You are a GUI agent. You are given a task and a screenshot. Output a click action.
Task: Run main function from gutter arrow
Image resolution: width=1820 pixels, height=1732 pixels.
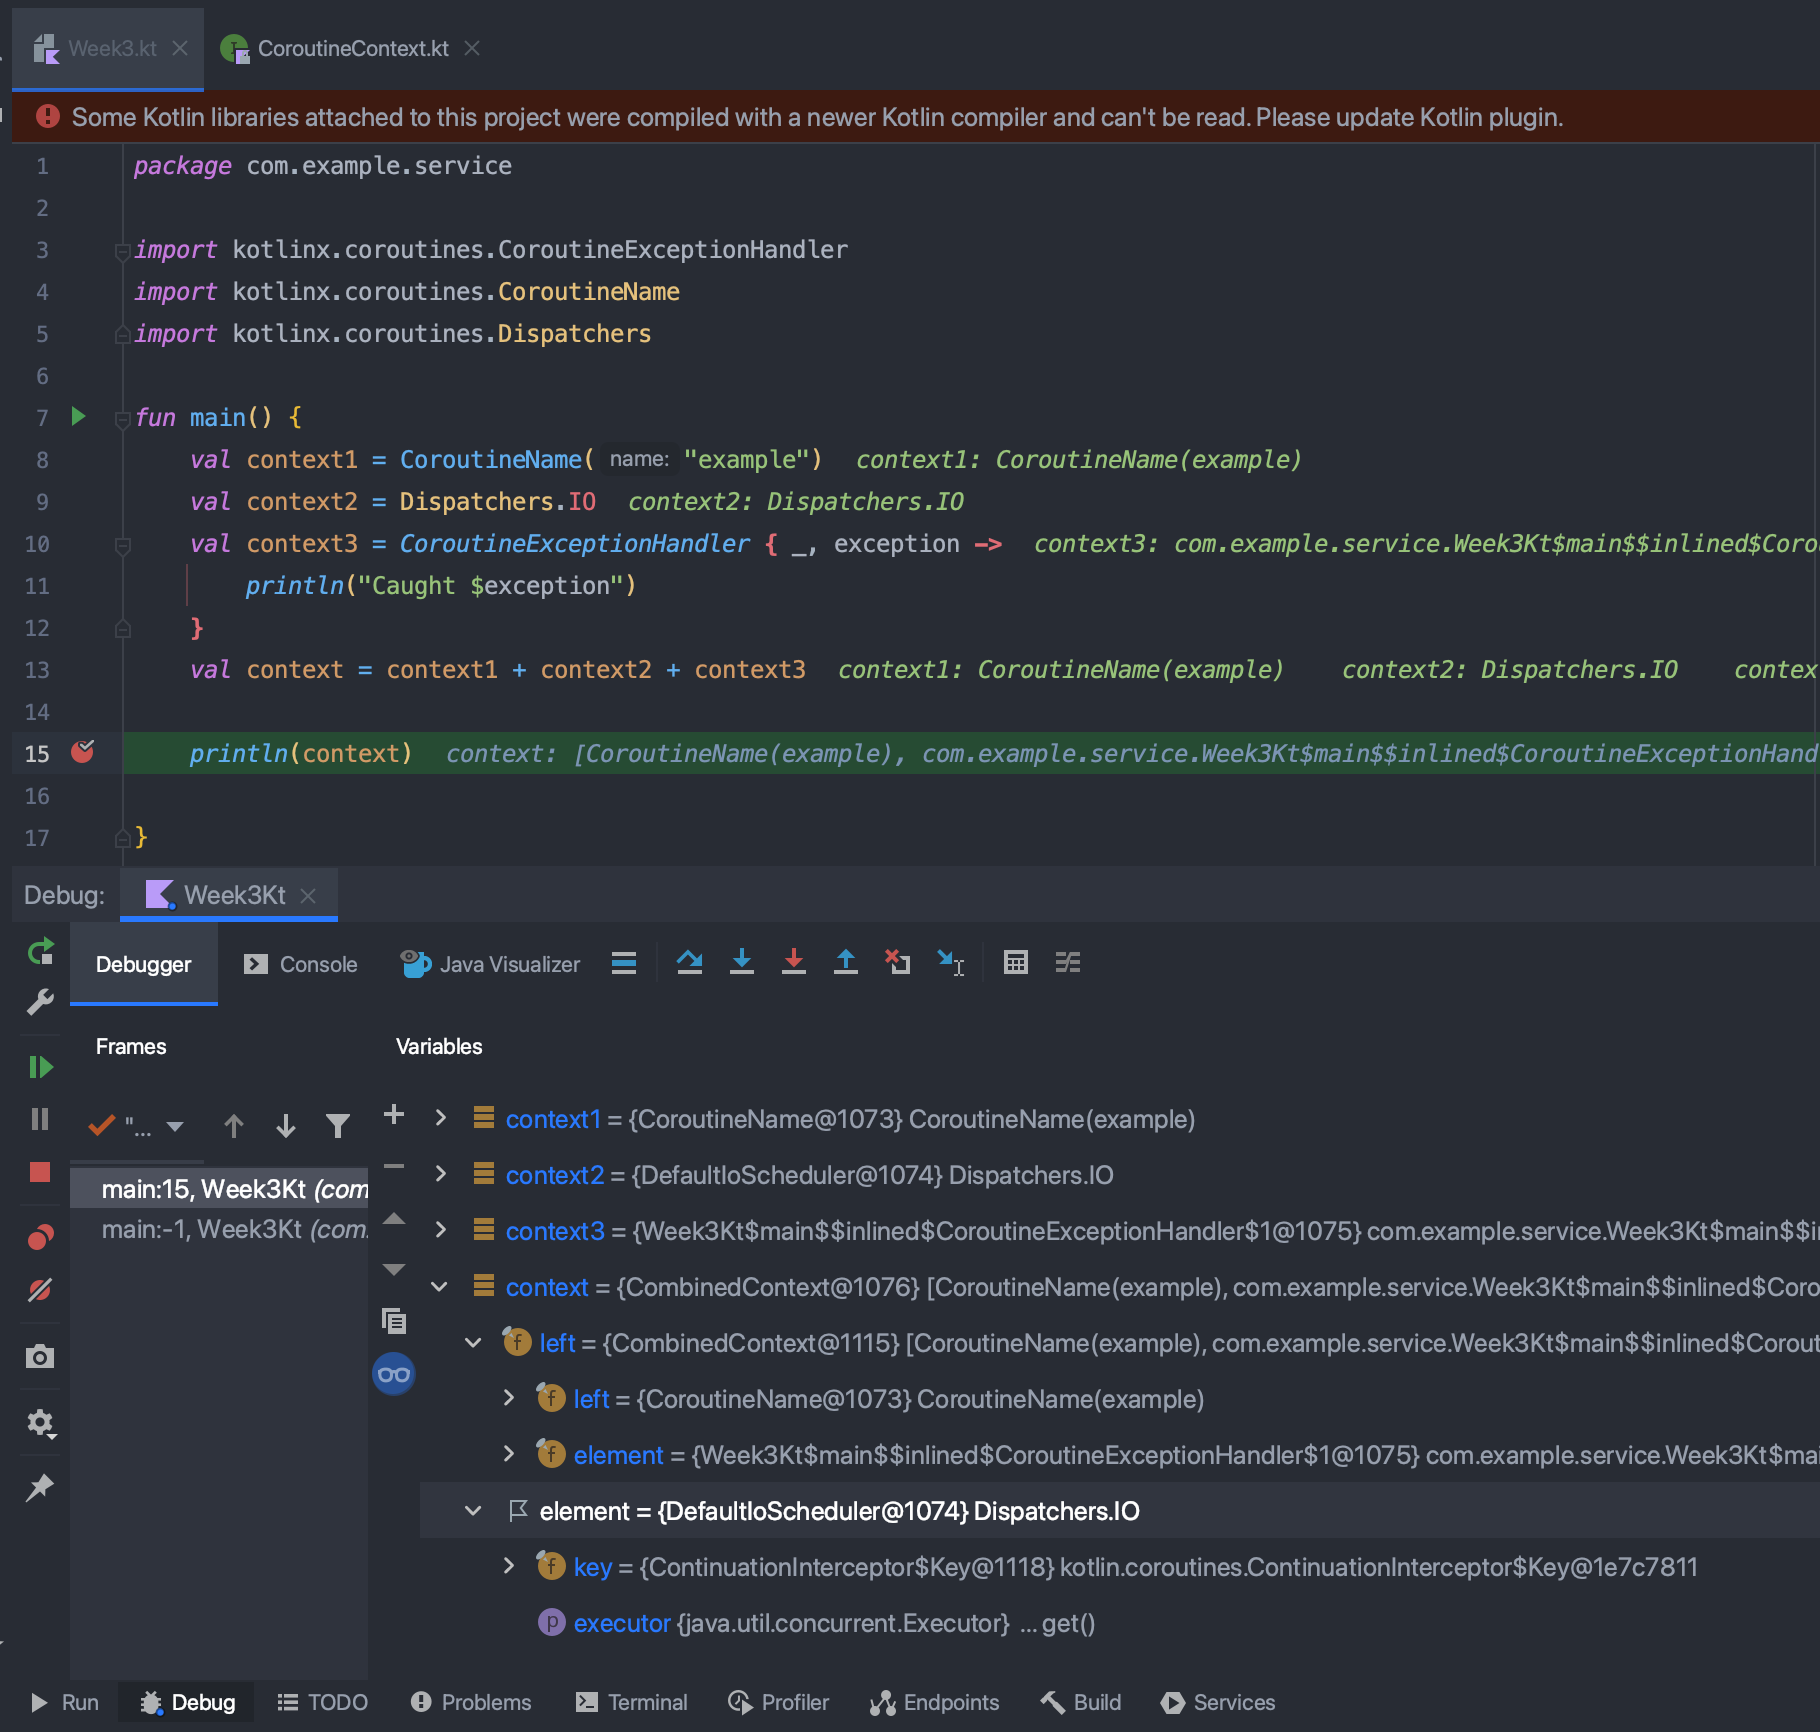point(78,416)
